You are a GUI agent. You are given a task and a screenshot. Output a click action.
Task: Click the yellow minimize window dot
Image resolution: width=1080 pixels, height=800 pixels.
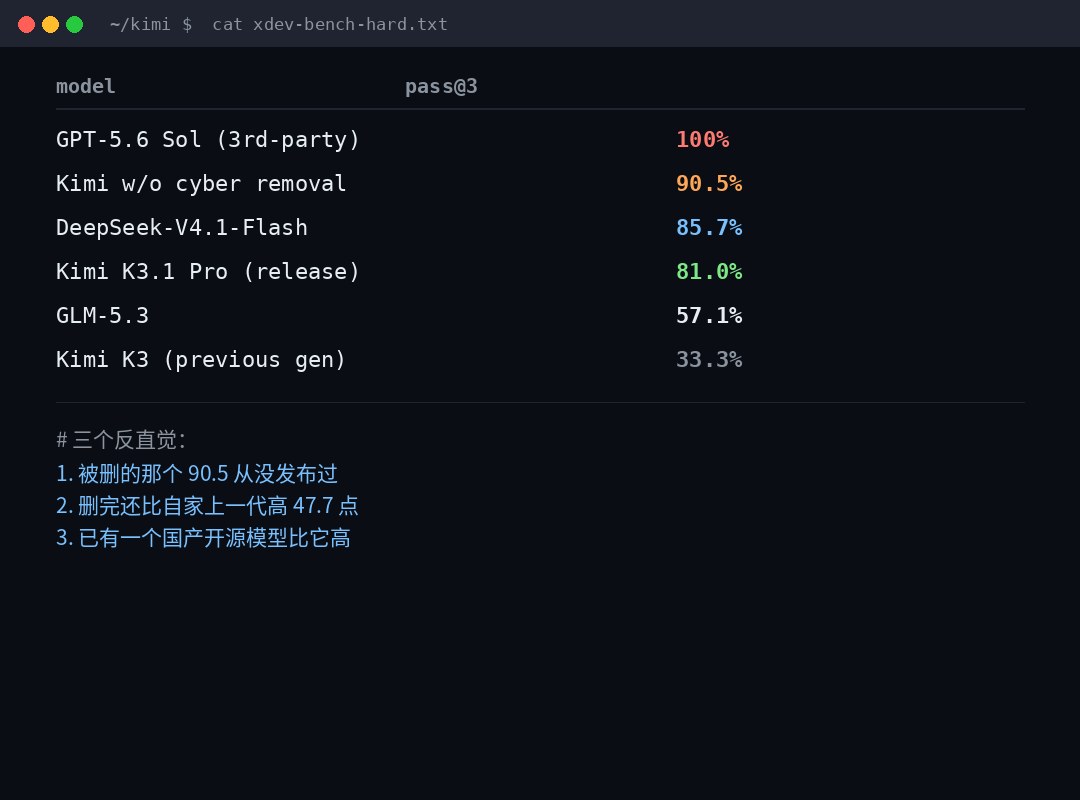(x=50, y=24)
